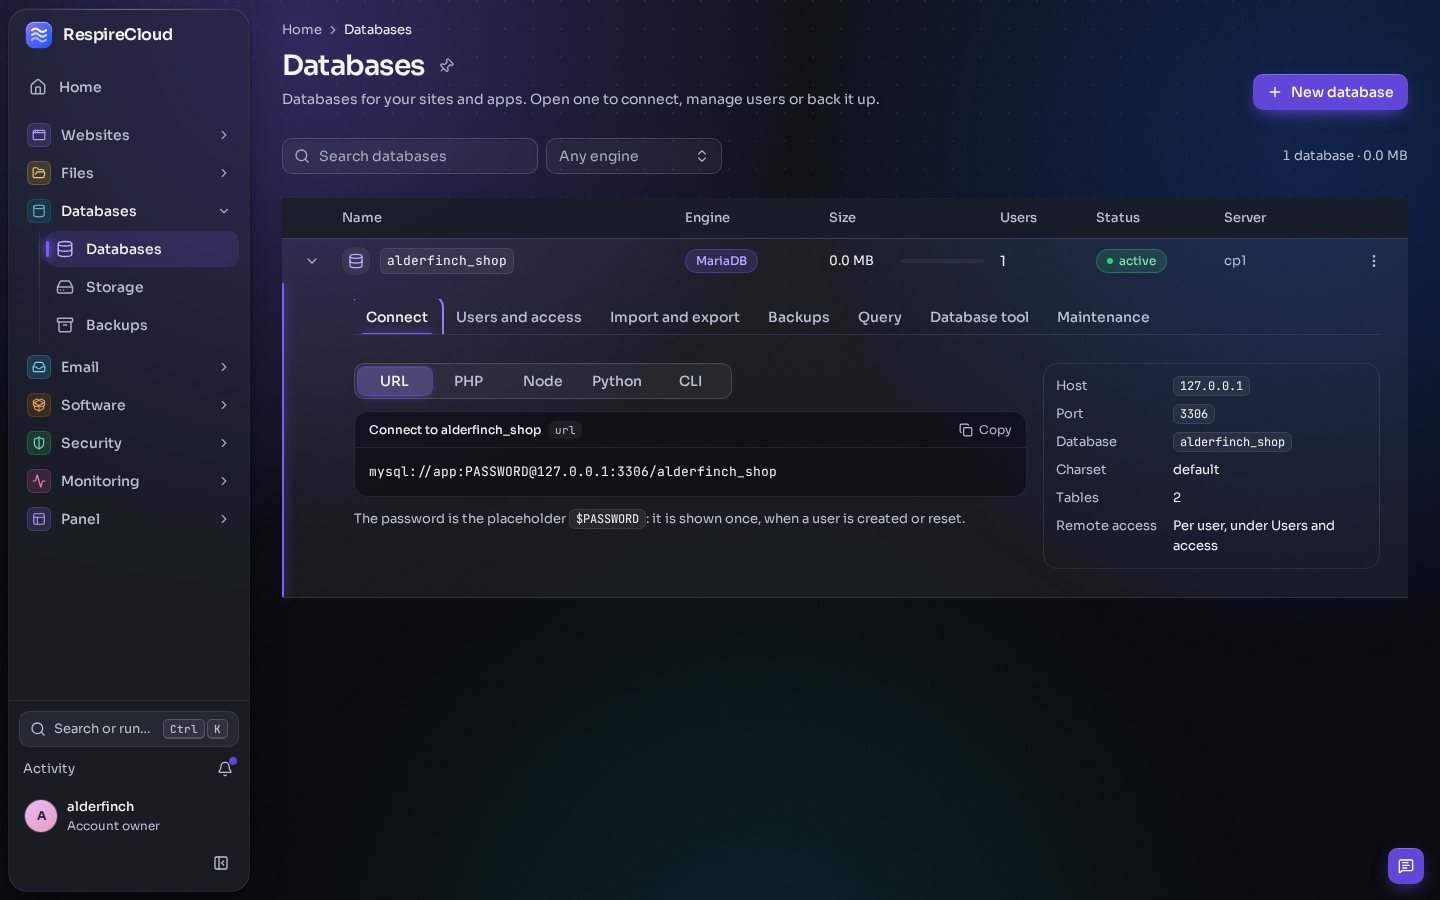Viewport: 1440px width, 900px height.
Task: Copy the connection URL
Action: pyautogui.click(x=985, y=430)
